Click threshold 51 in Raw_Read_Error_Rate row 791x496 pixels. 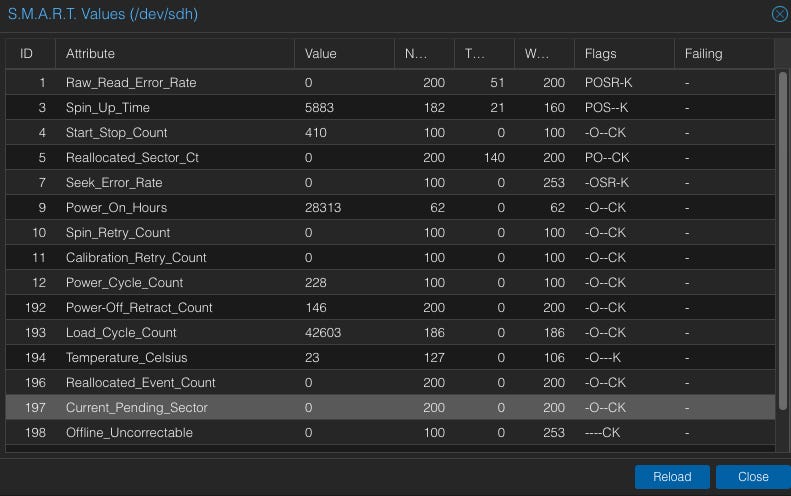[x=497, y=83]
